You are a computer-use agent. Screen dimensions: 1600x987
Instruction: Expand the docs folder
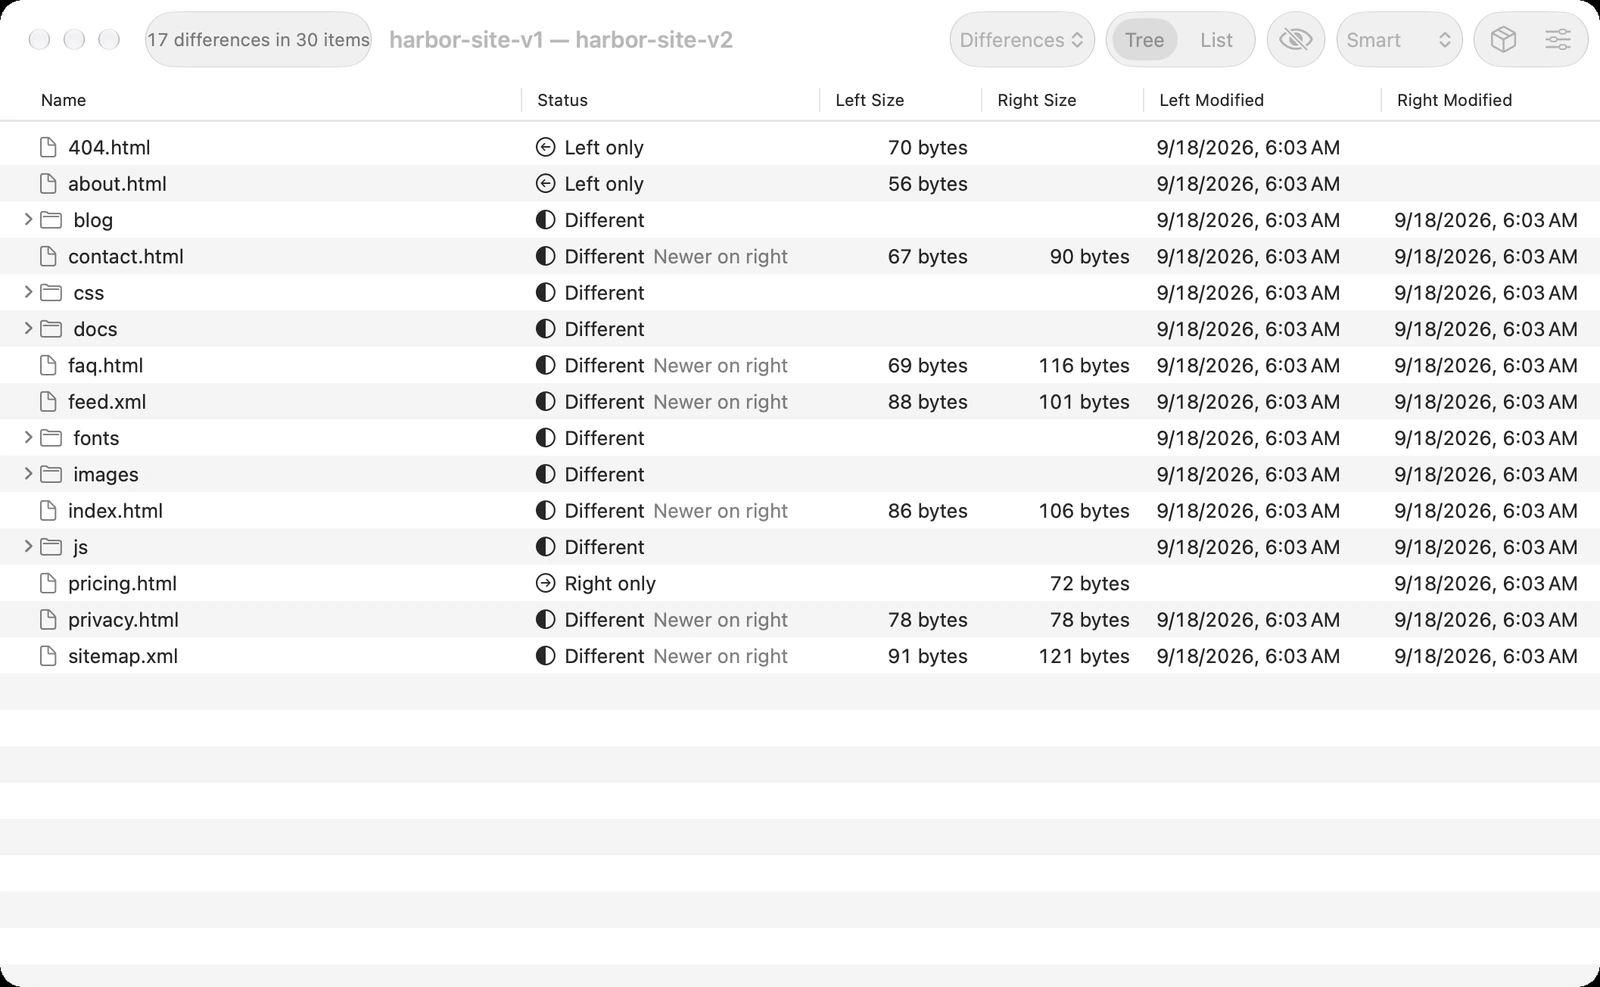[x=28, y=328]
